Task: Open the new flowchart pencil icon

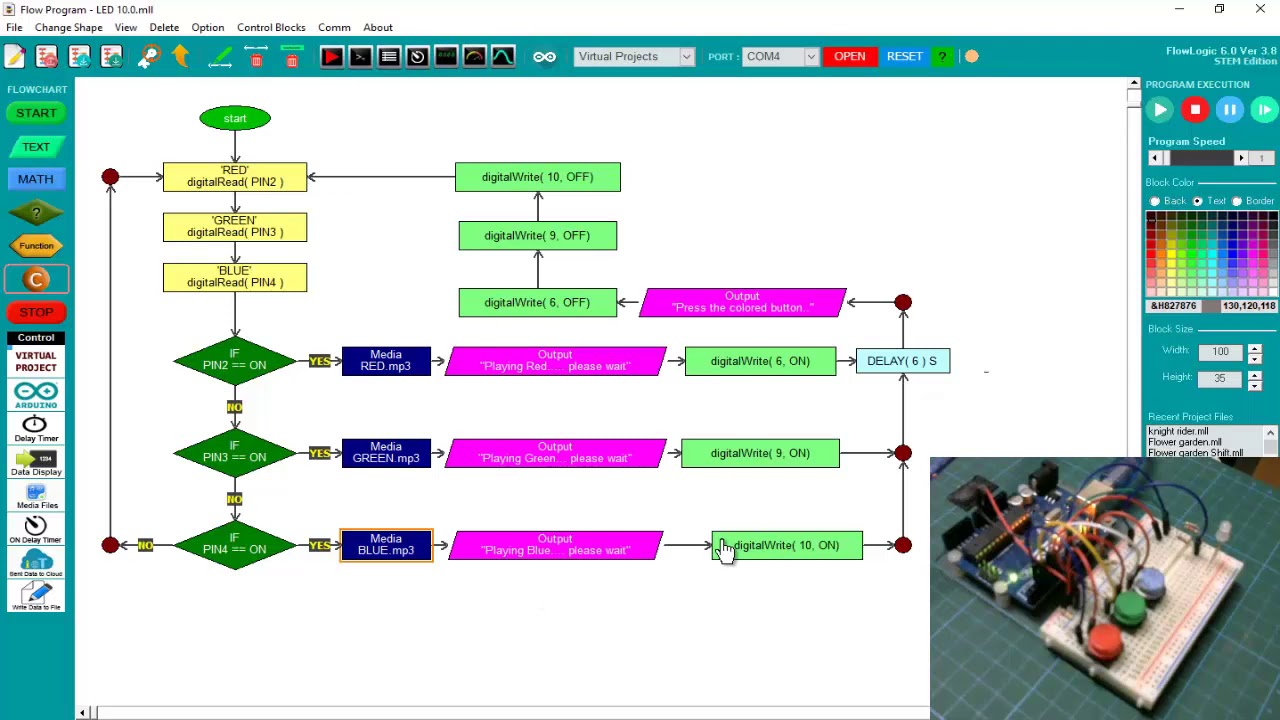Action: tap(15, 57)
